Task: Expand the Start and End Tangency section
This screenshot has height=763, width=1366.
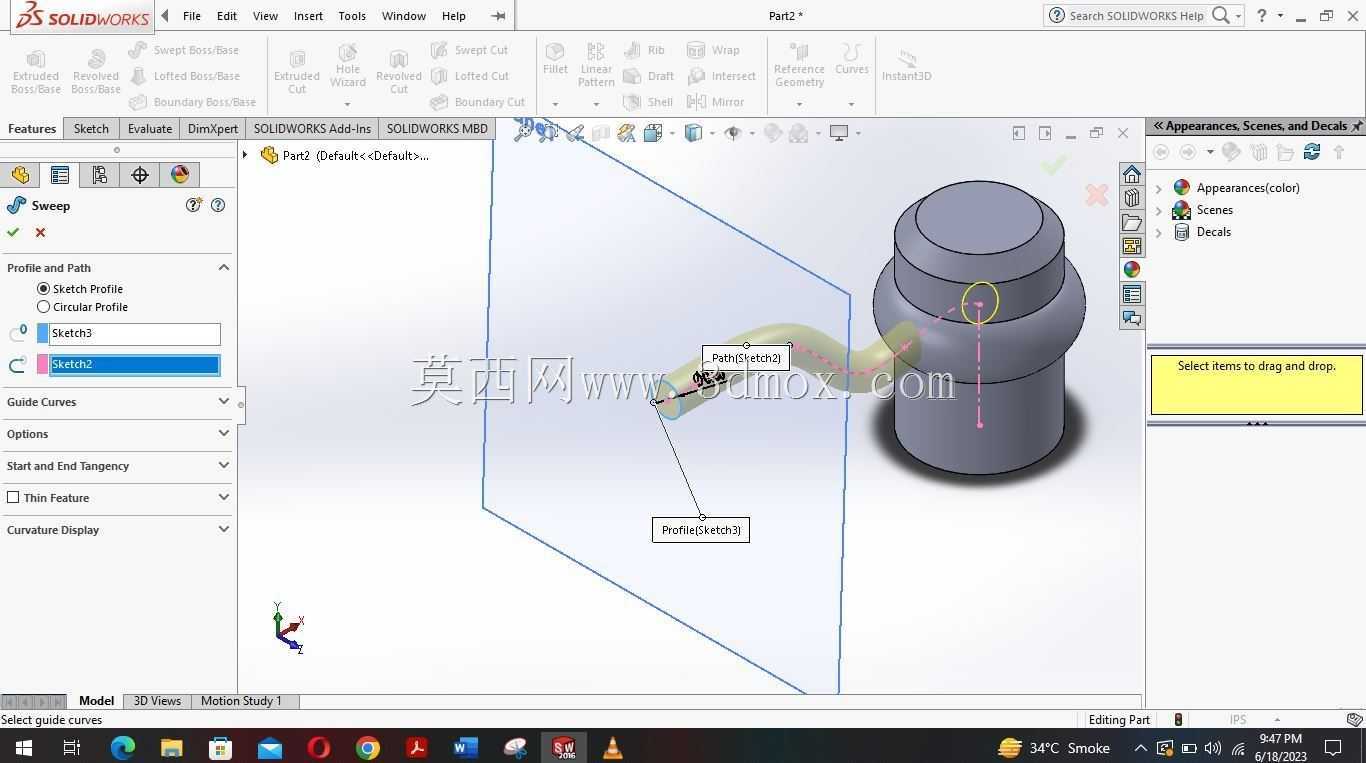Action: [x=224, y=466]
